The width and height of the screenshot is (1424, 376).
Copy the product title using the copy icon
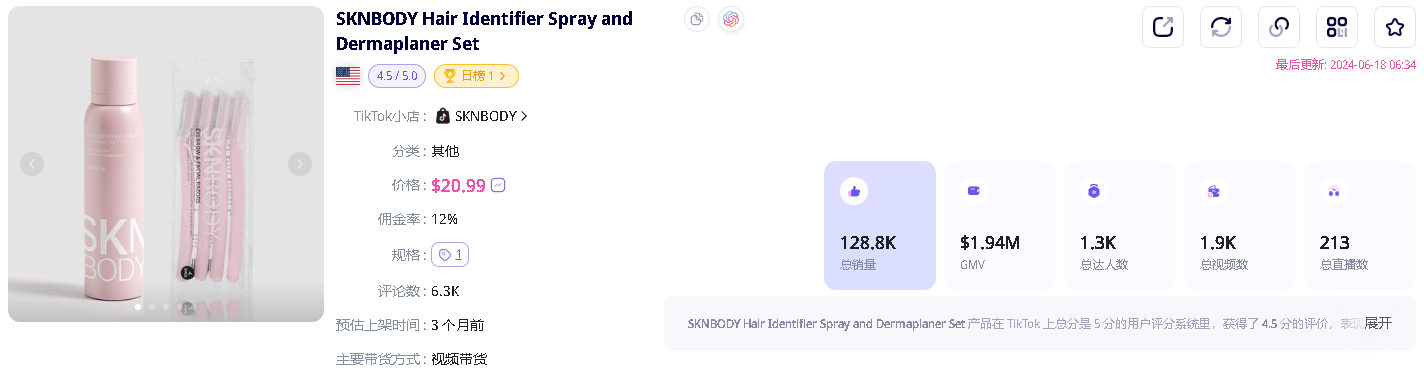tap(698, 19)
